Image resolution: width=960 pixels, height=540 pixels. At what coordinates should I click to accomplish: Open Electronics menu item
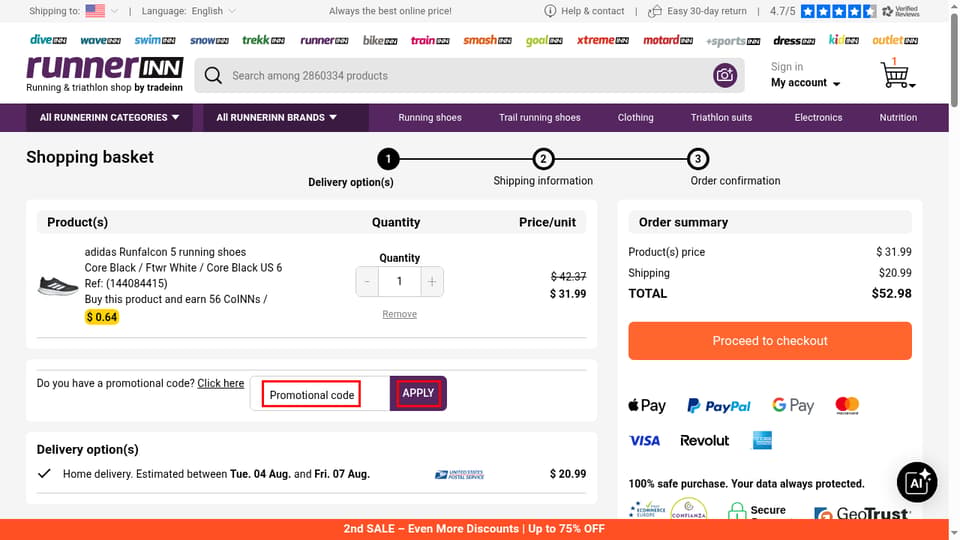pyautogui.click(x=818, y=118)
